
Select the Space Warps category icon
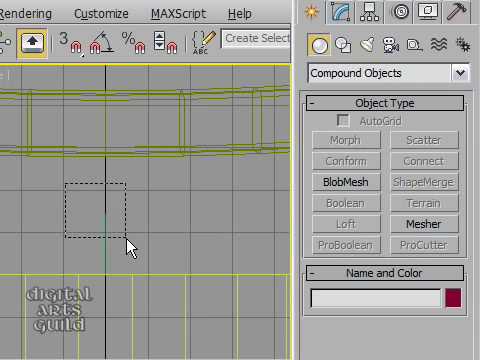pyautogui.click(x=439, y=45)
